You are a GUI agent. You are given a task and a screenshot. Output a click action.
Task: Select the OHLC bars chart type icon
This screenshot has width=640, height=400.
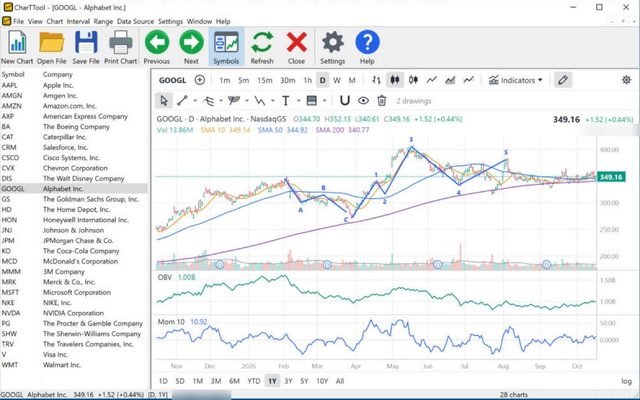(376, 80)
